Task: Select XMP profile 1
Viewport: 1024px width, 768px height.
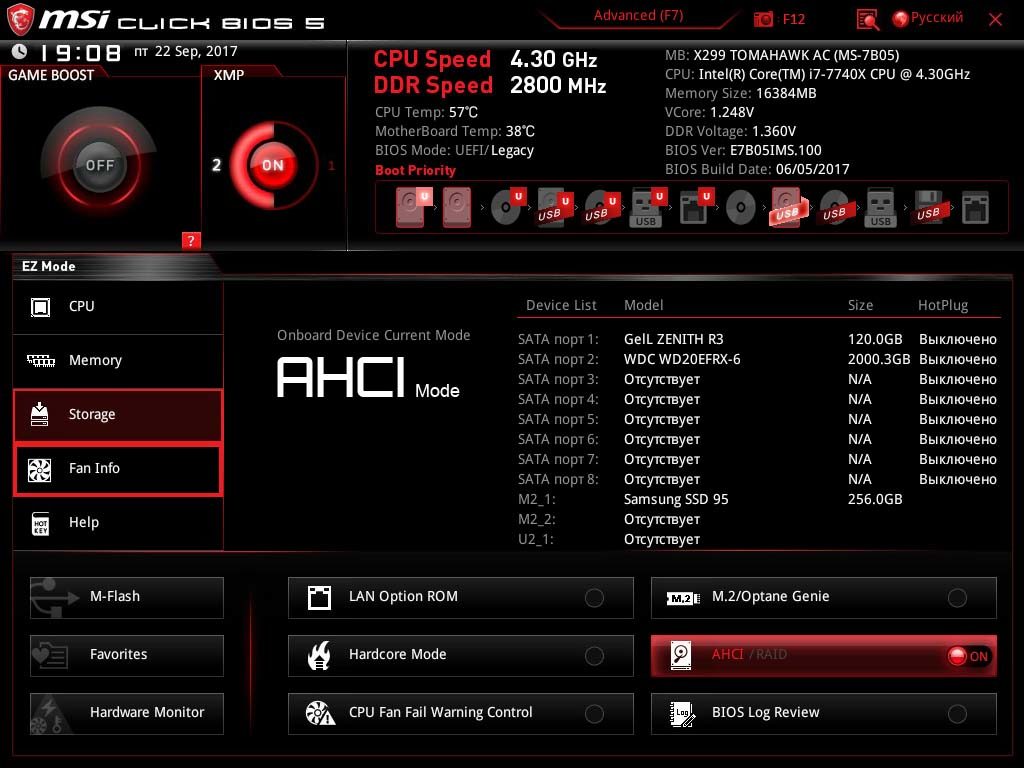Action: (x=332, y=166)
